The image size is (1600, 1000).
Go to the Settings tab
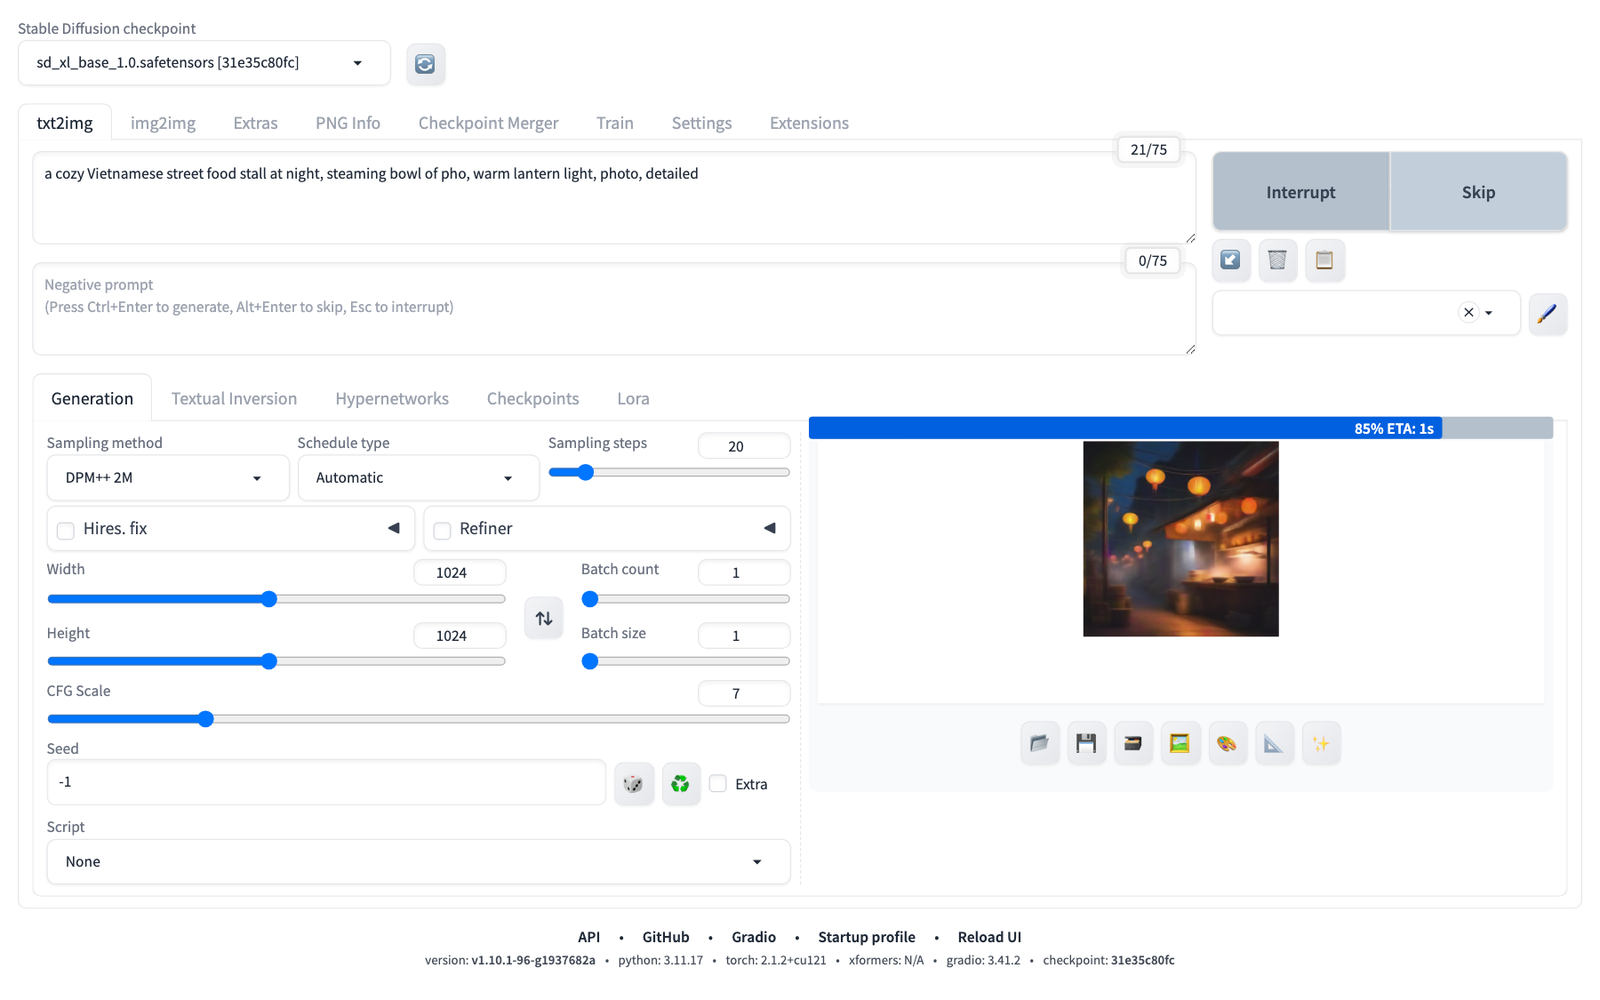701,123
